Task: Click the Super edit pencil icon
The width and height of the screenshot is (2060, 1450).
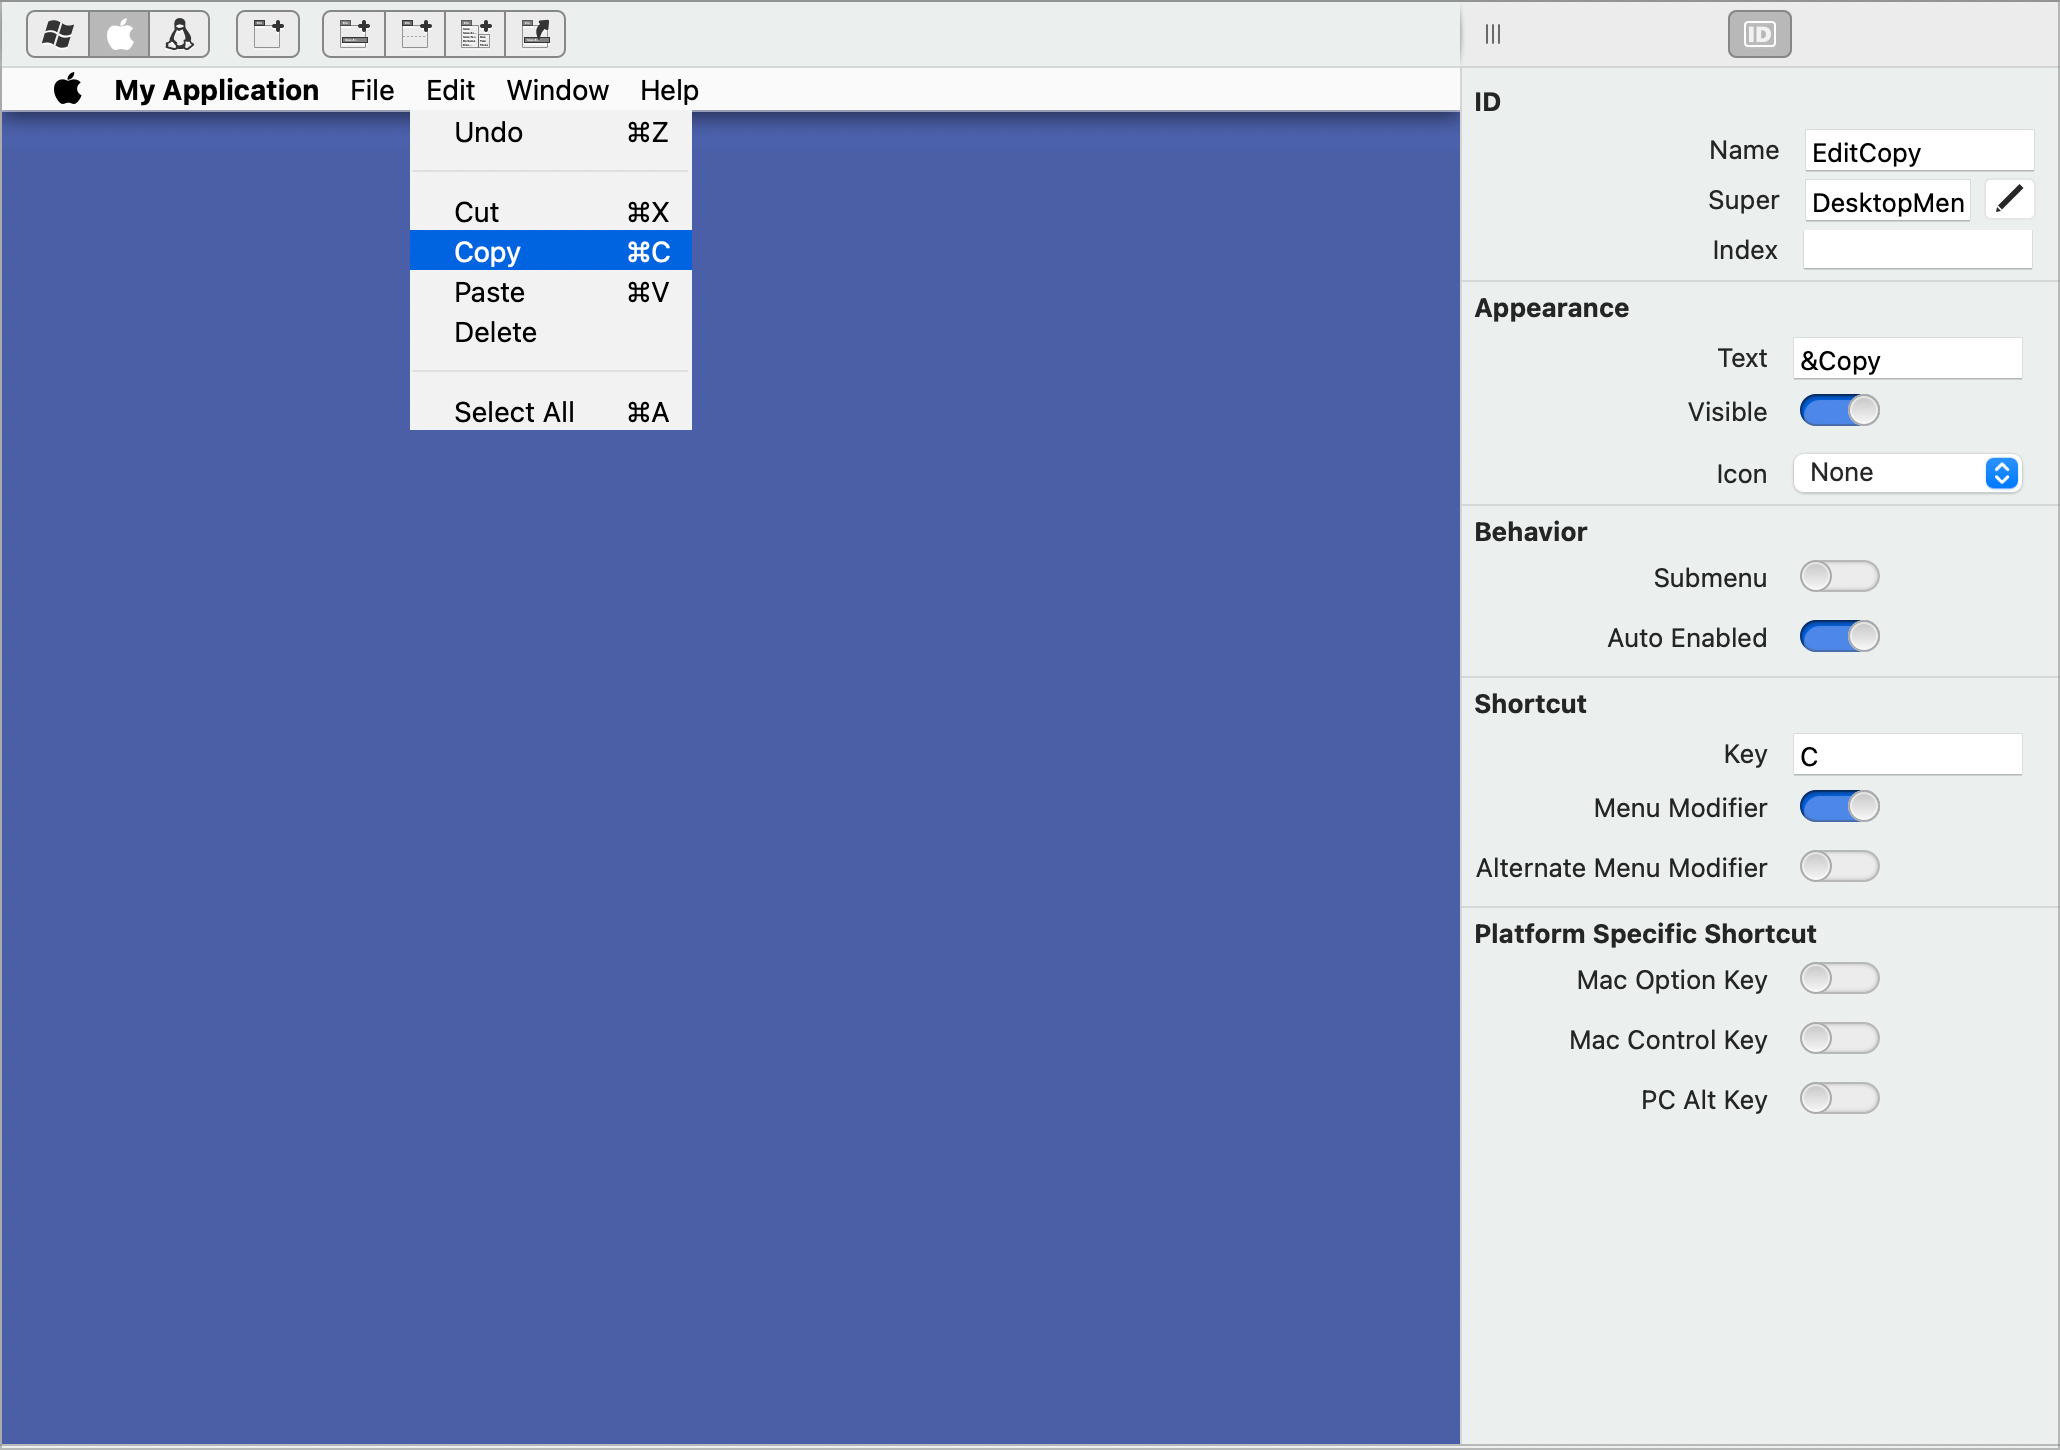Action: 2009,199
